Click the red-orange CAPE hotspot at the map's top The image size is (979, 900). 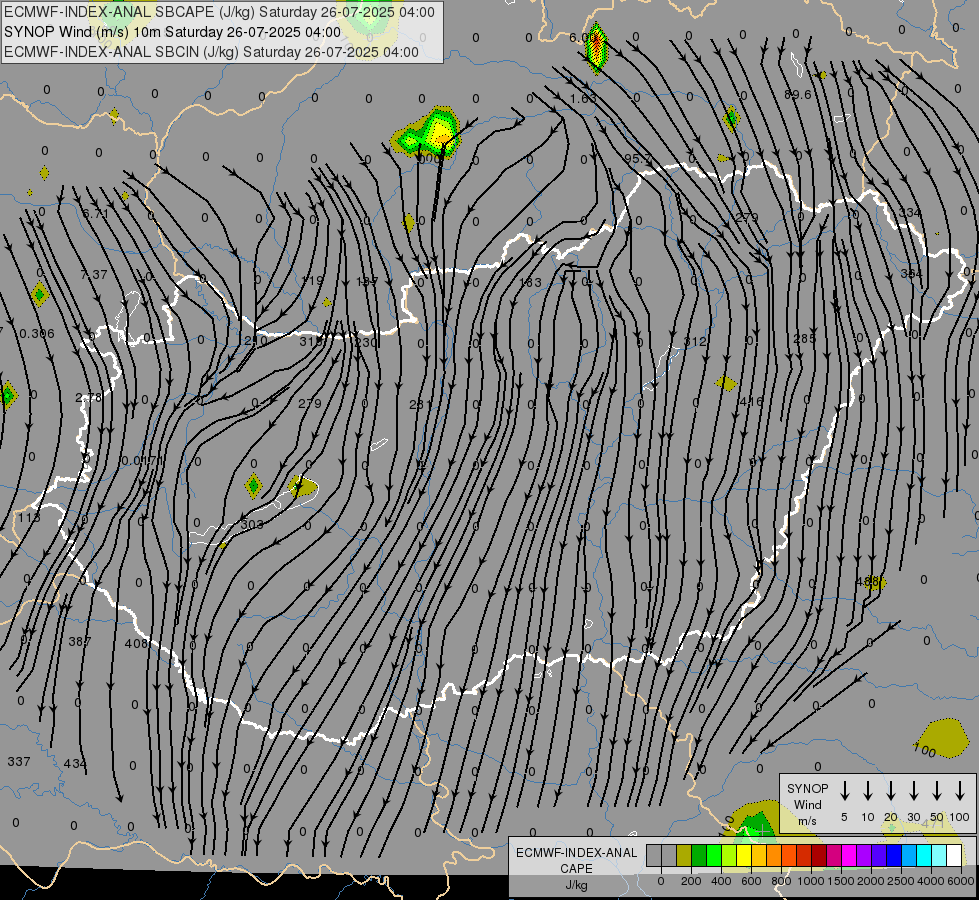coord(597,47)
